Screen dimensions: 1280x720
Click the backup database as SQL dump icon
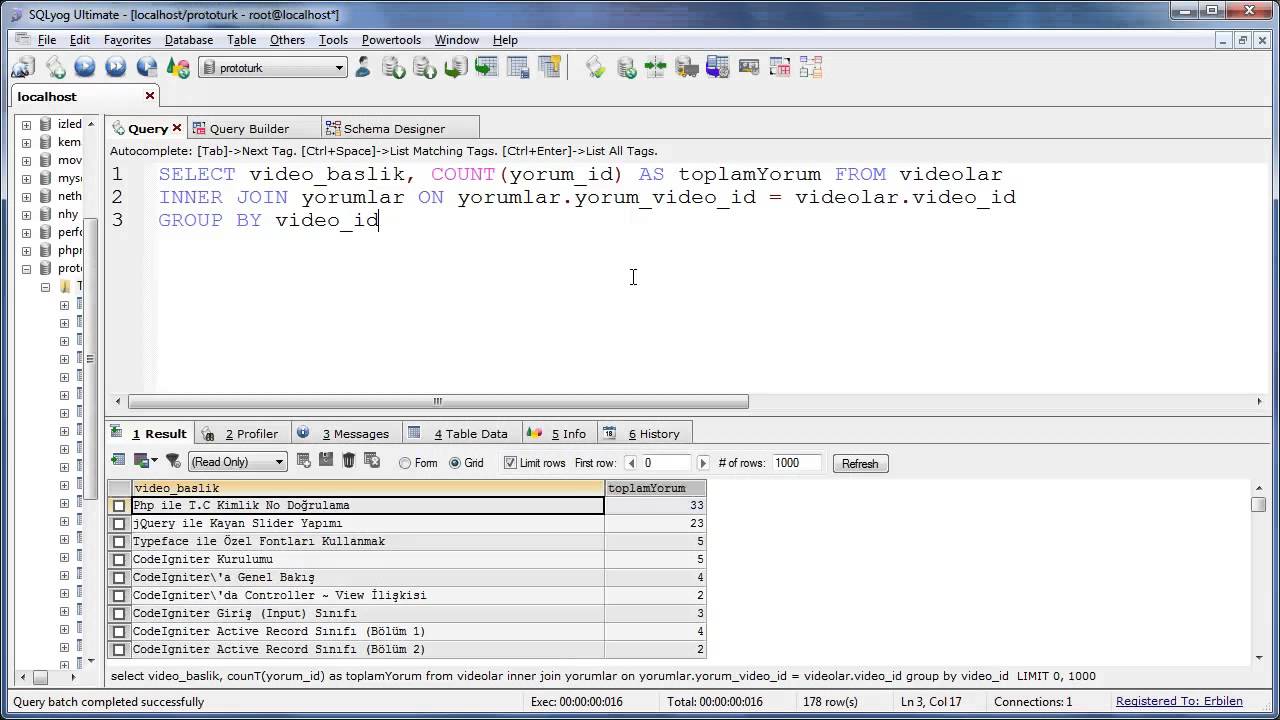tap(425, 67)
